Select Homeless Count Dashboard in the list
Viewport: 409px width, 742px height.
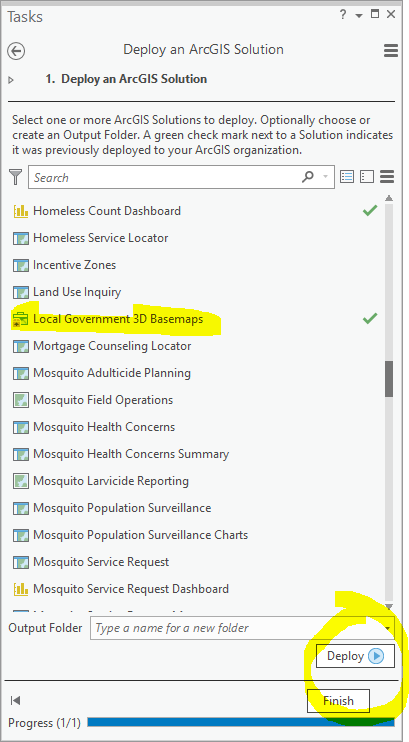107,211
